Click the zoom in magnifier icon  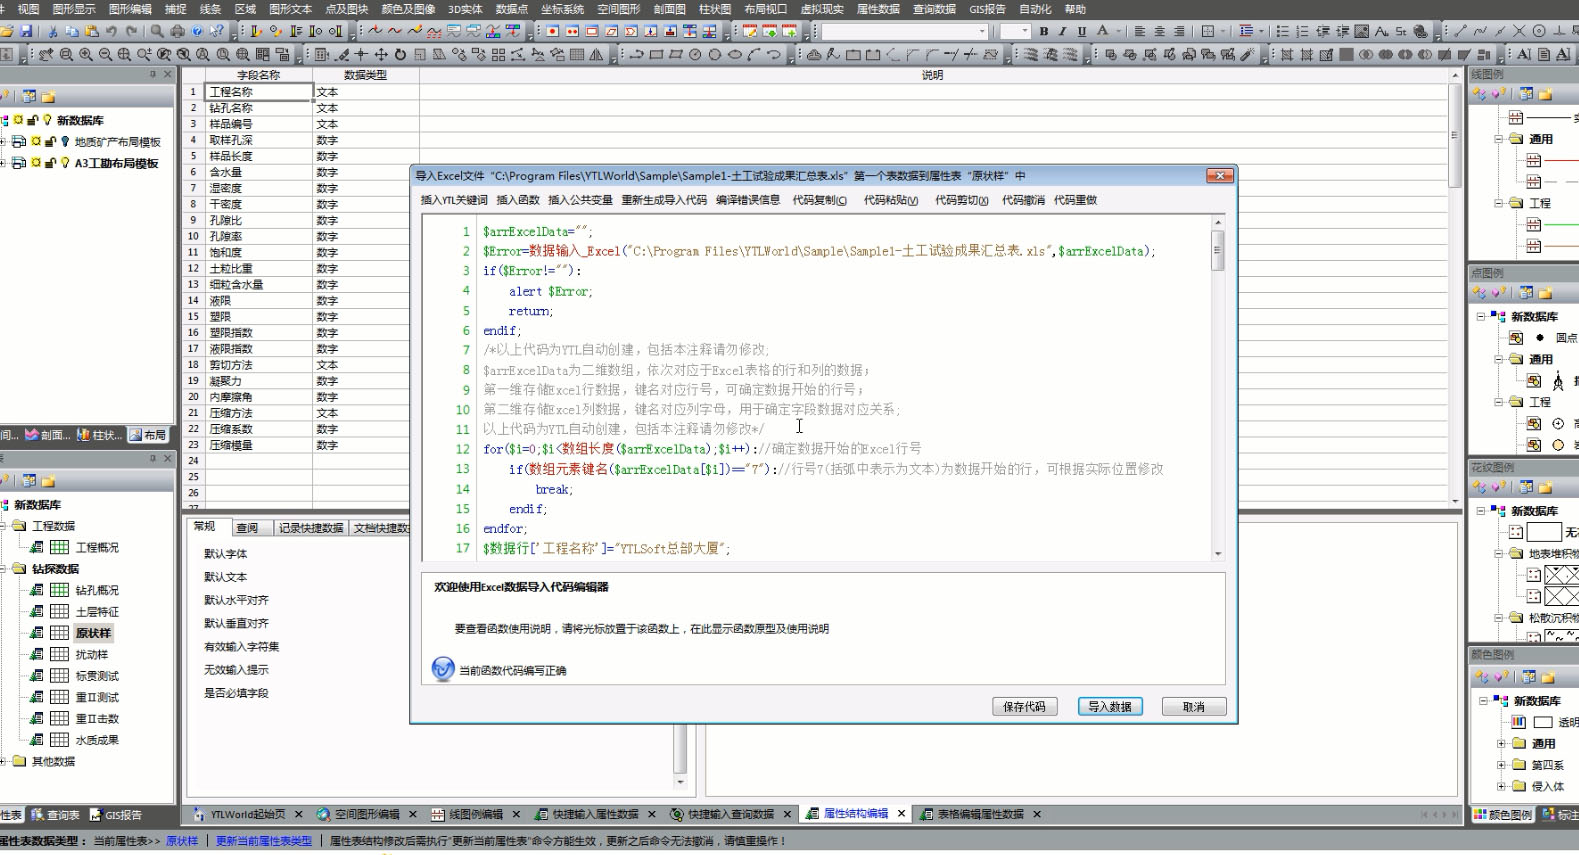86,54
